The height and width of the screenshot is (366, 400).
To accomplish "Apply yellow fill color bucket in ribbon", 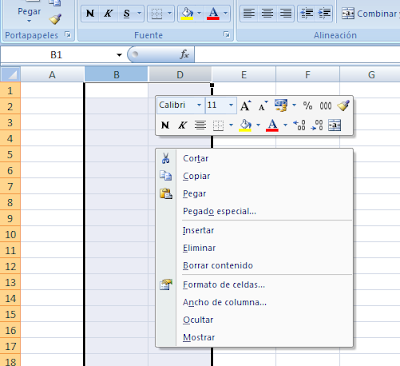I will [187, 14].
